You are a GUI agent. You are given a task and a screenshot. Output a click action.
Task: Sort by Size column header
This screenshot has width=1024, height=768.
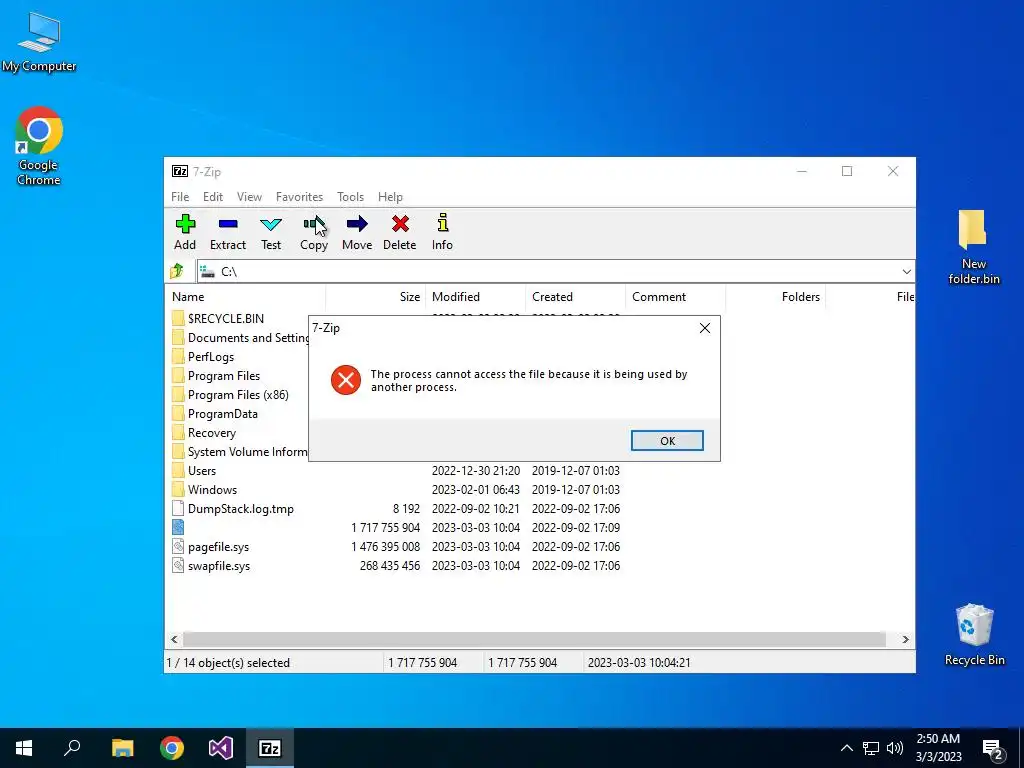(376, 296)
